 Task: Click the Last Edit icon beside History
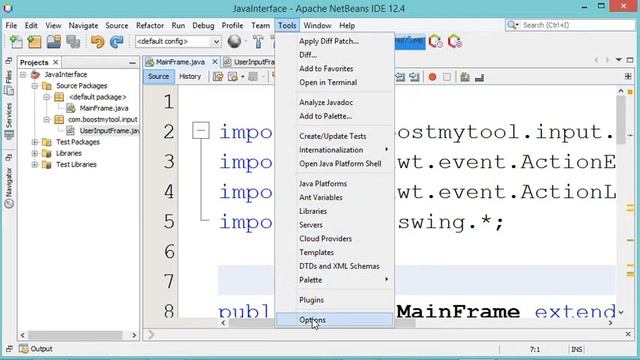click(218, 77)
